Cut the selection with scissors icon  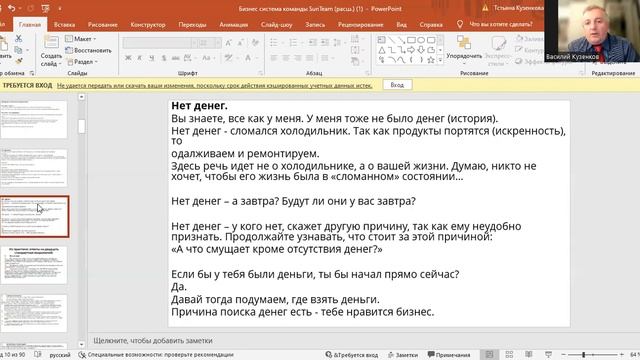click(18, 38)
